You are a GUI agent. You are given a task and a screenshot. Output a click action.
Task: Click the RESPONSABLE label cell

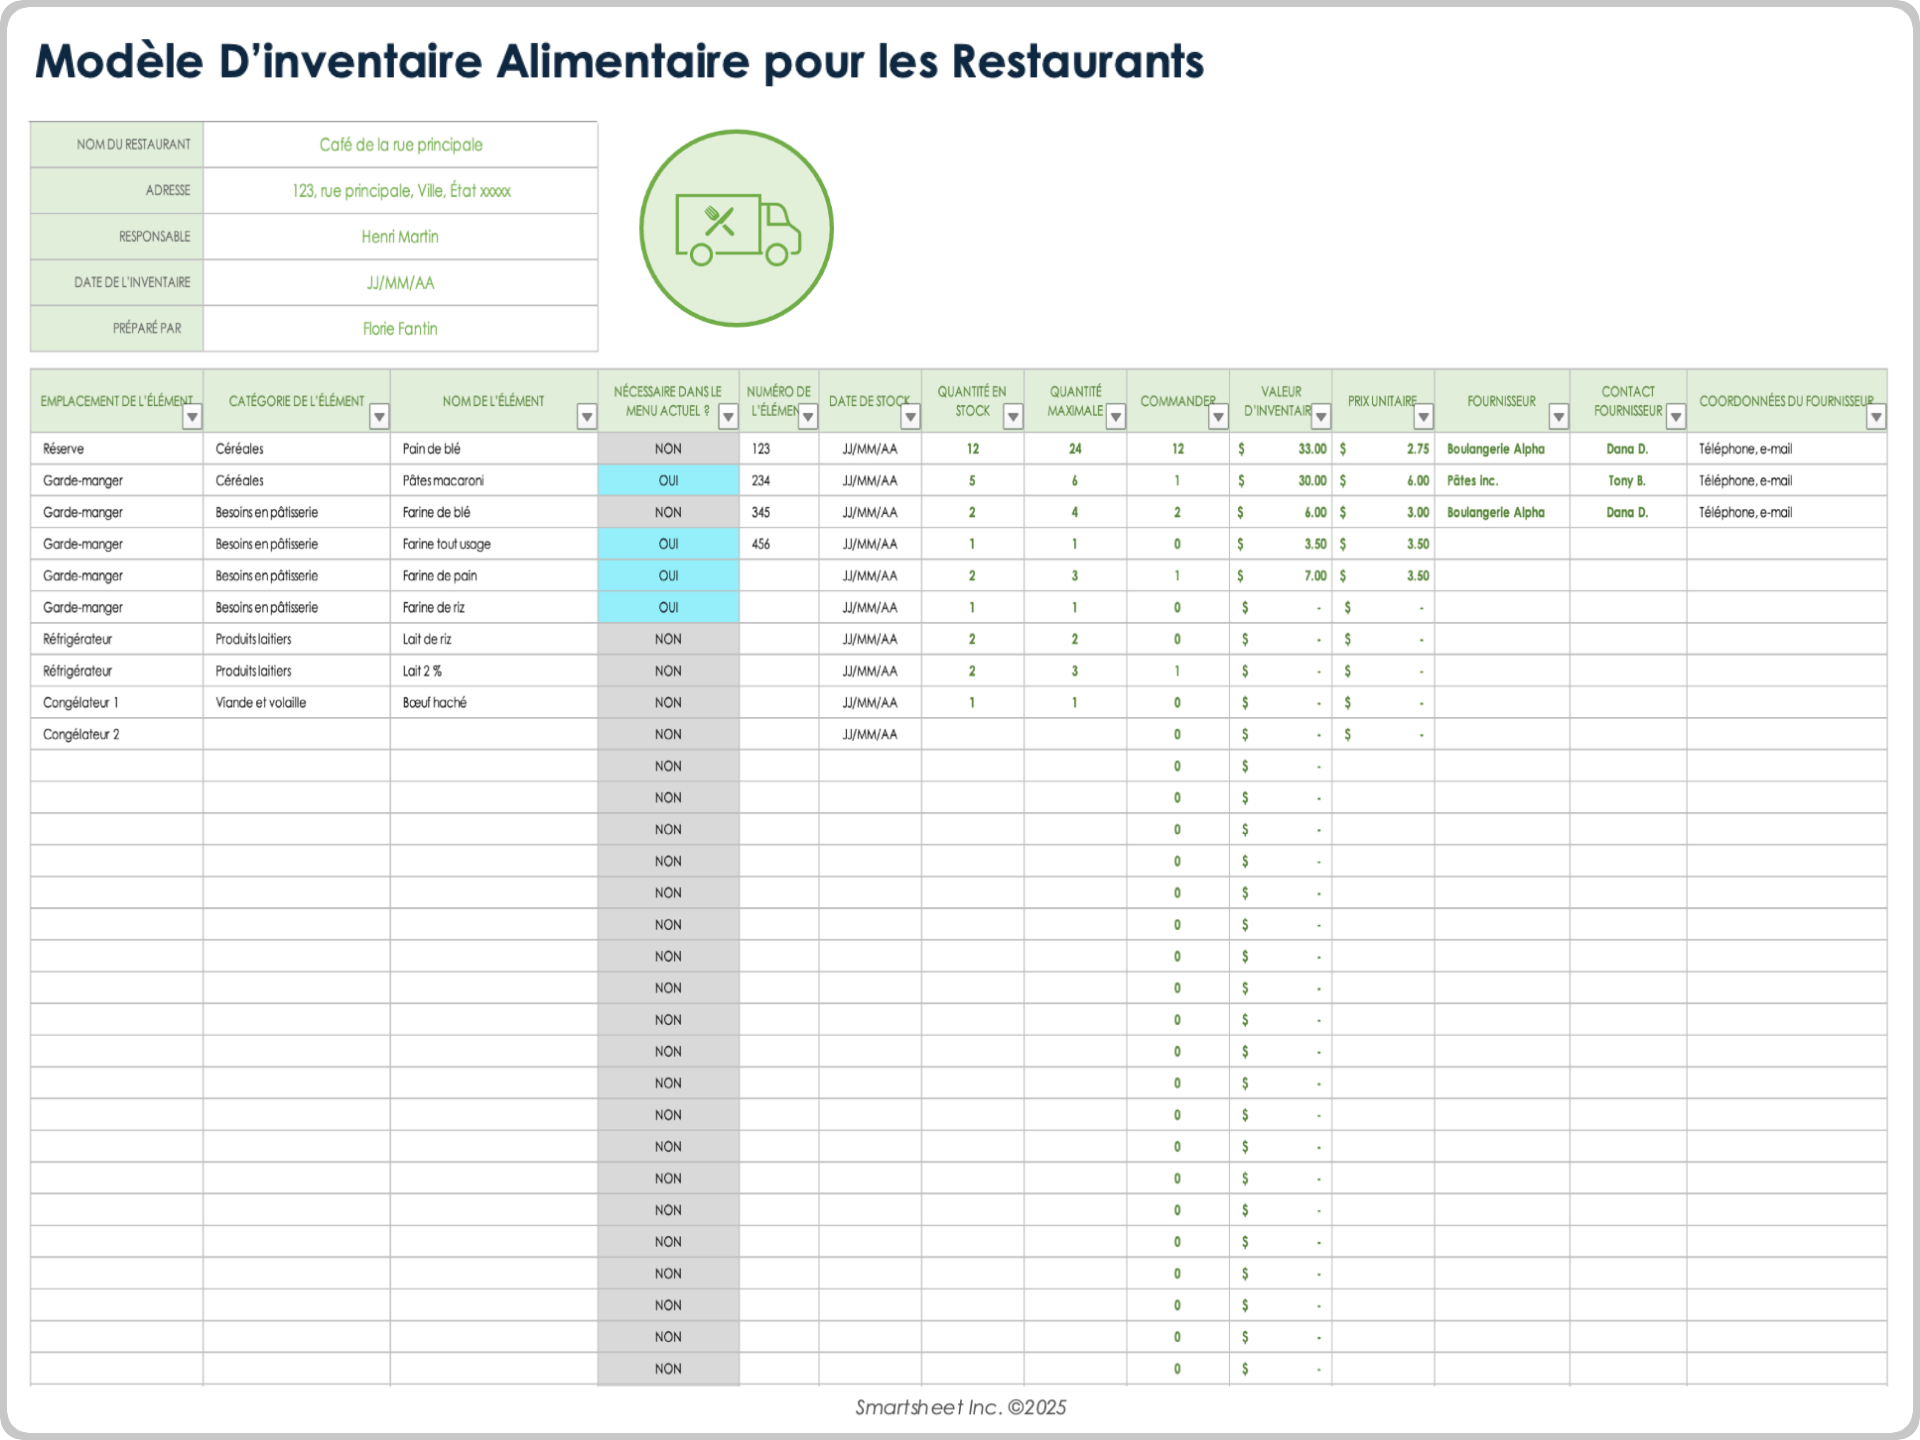pos(117,237)
